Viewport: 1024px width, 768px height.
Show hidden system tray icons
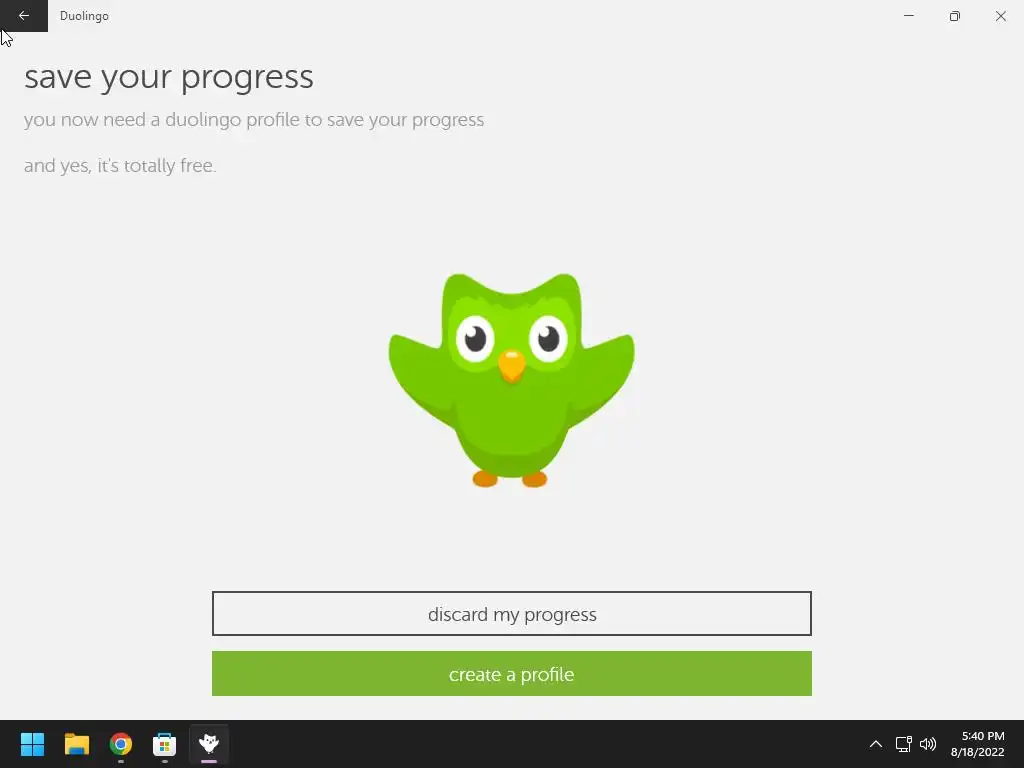876,744
